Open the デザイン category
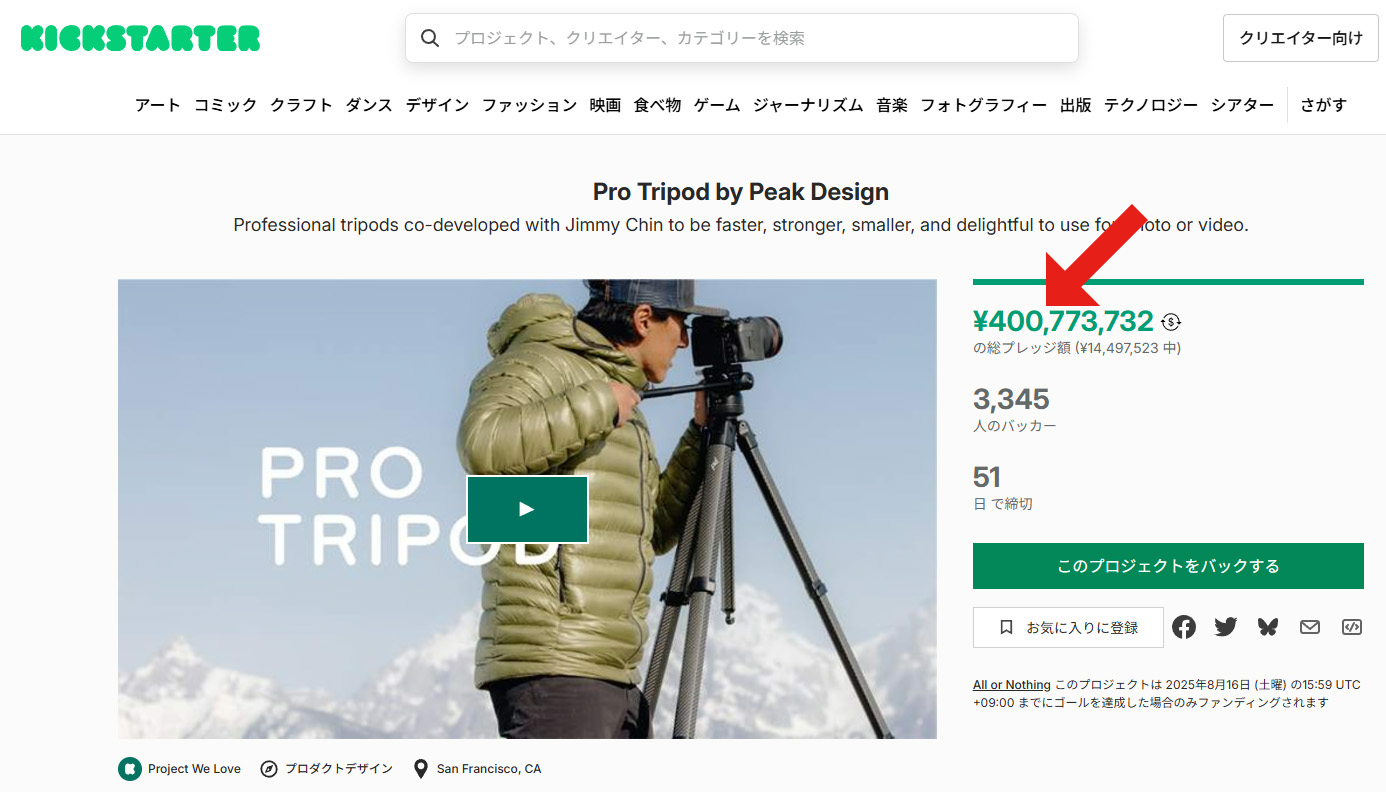Screen dimensions: 1386x792 [437, 105]
